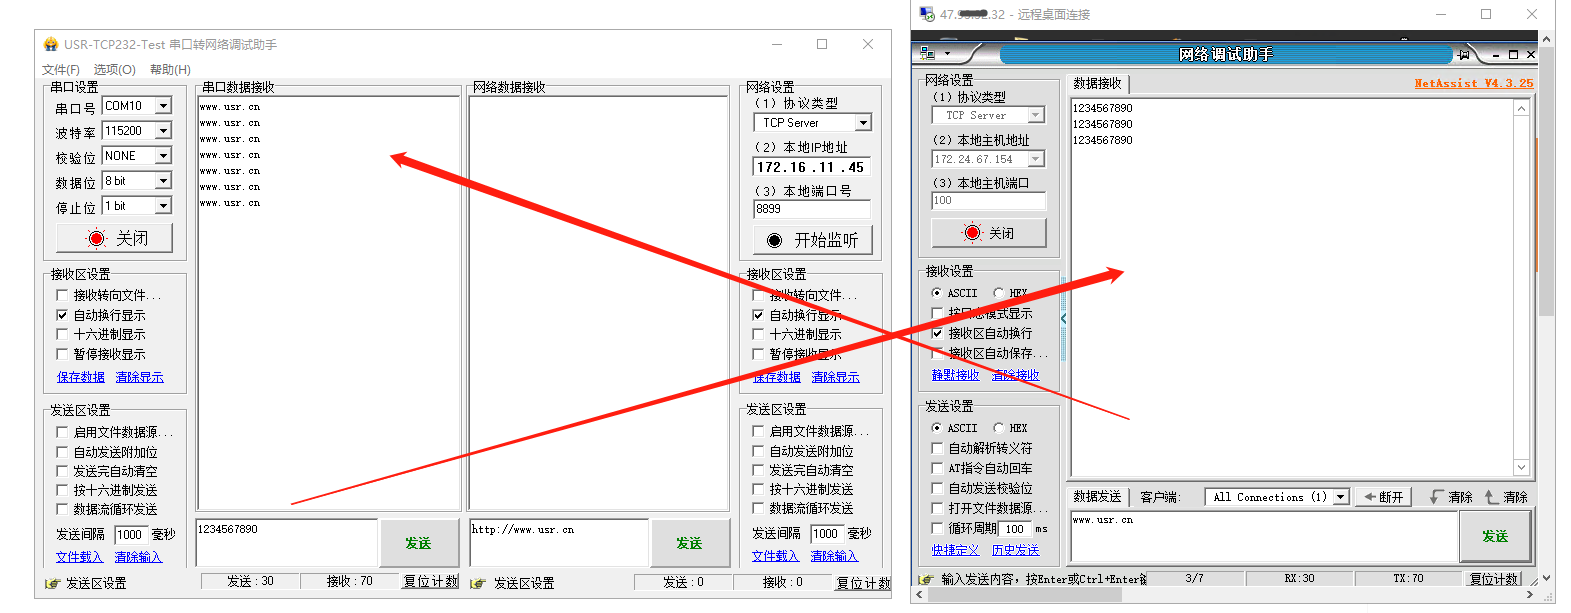Click the serial port 关闭 button with red indicator
1571x613 pixels.
tap(115, 238)
